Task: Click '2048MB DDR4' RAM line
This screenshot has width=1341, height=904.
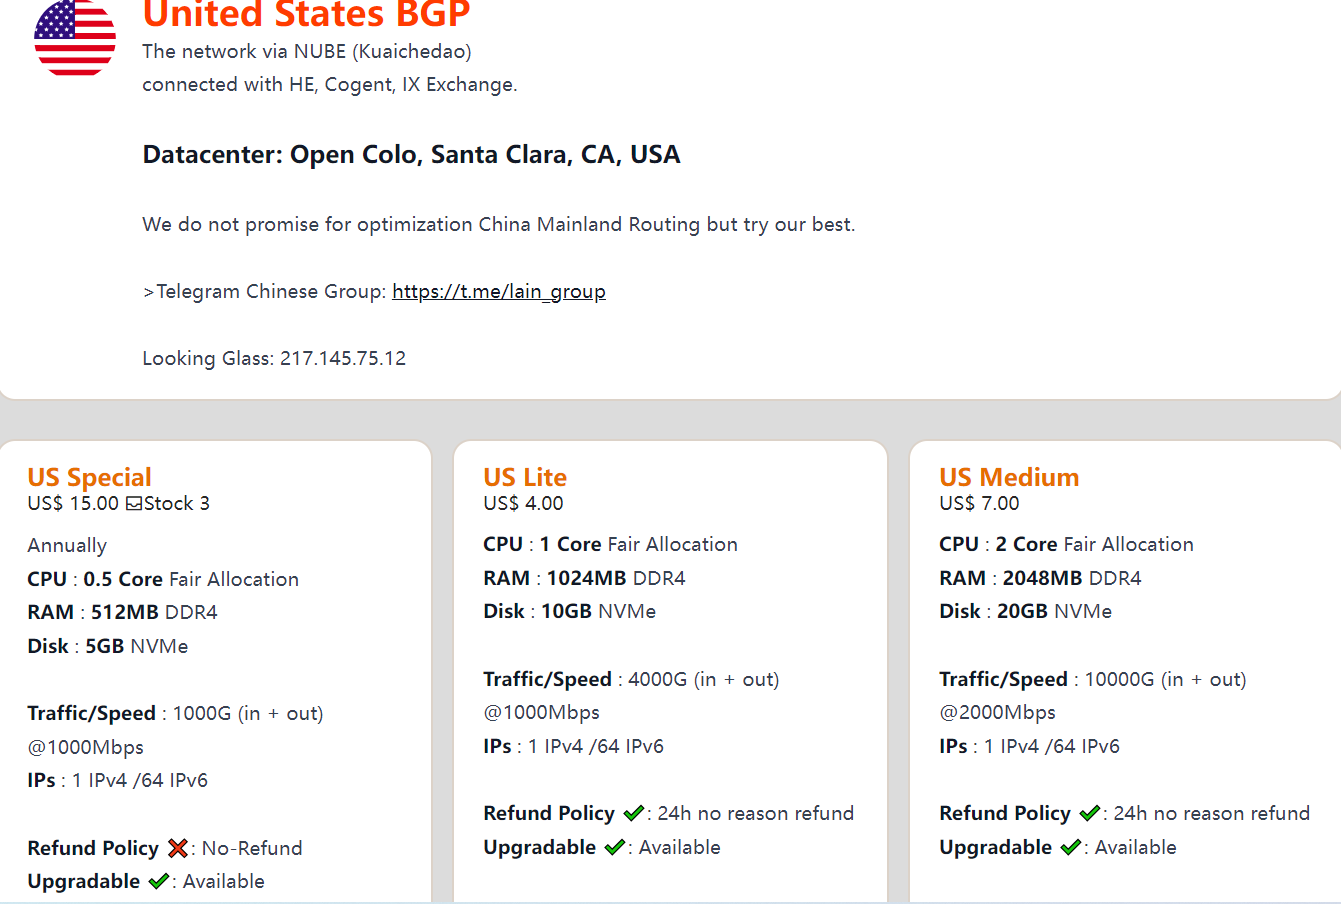Action: [1041, 578]
